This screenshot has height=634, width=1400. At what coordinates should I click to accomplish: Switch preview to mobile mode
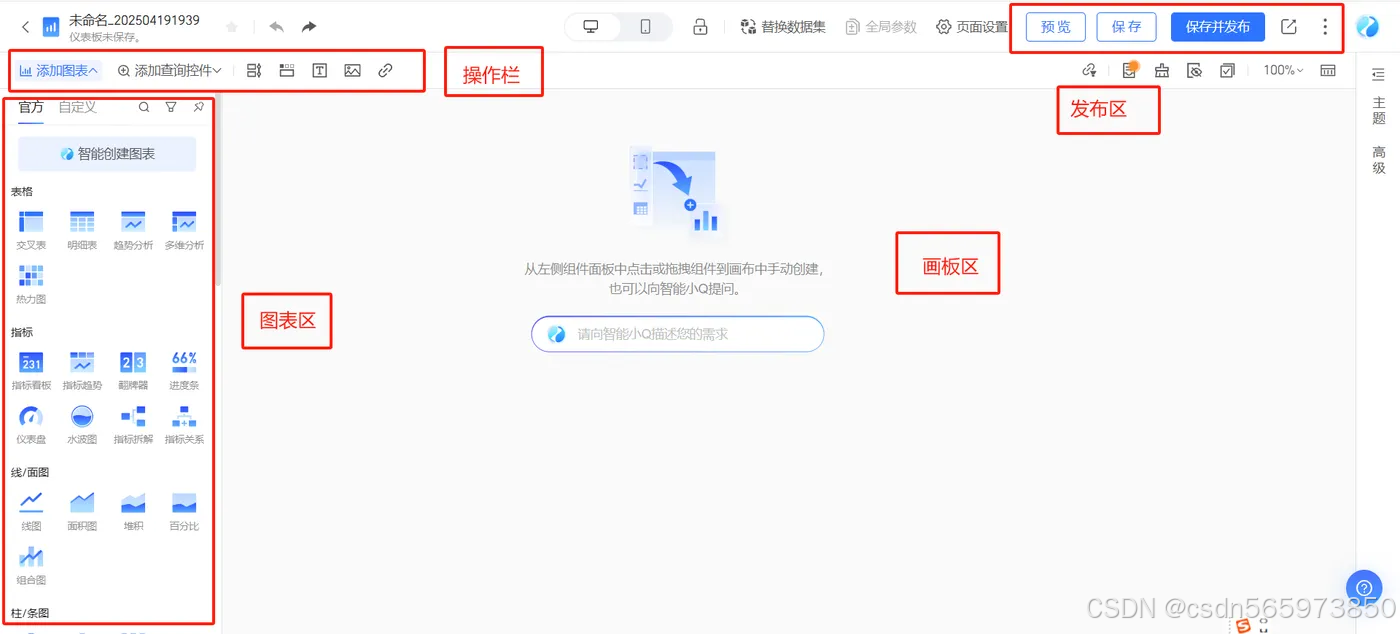pyautogui.click(x=645, y=28)
